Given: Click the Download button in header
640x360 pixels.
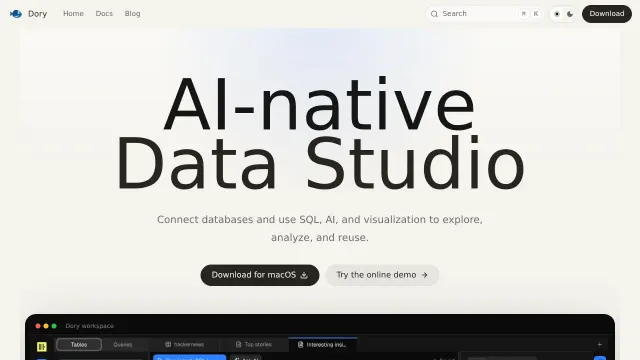Looking at the screenshot, I should tap(607, 14).
